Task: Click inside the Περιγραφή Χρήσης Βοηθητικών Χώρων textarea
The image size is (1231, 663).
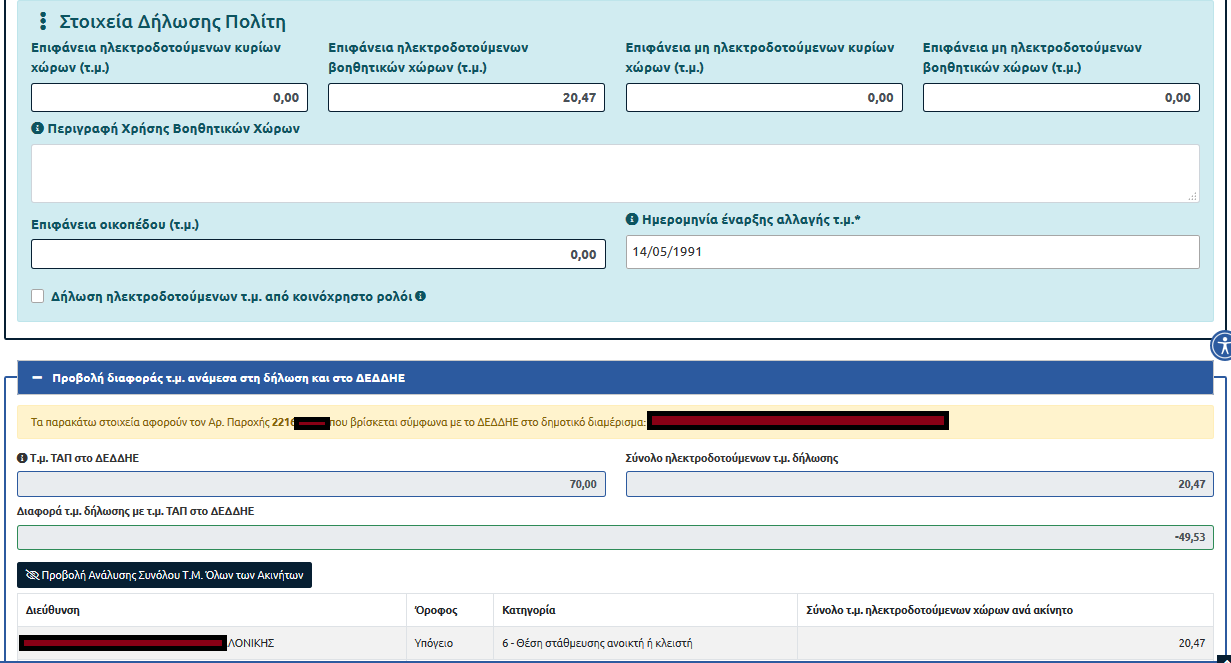Action: [x=614, y=173]
